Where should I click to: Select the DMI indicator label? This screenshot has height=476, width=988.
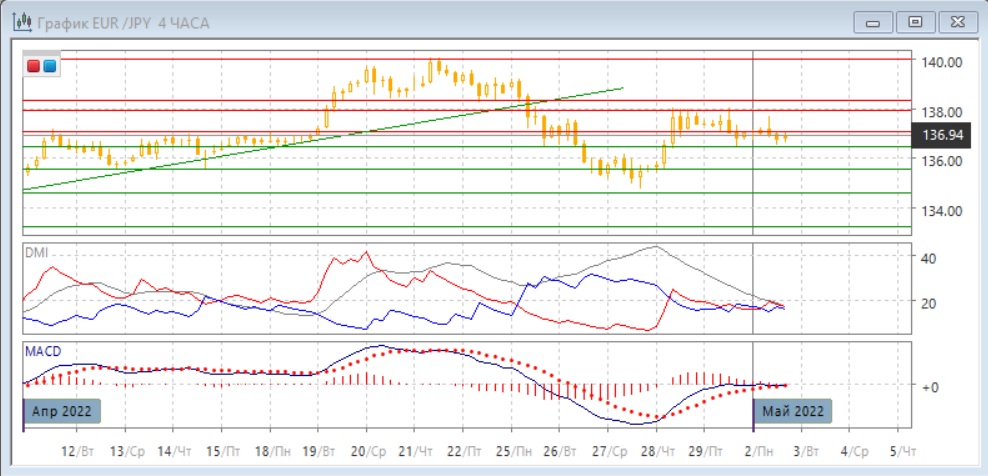click(35, 252)
